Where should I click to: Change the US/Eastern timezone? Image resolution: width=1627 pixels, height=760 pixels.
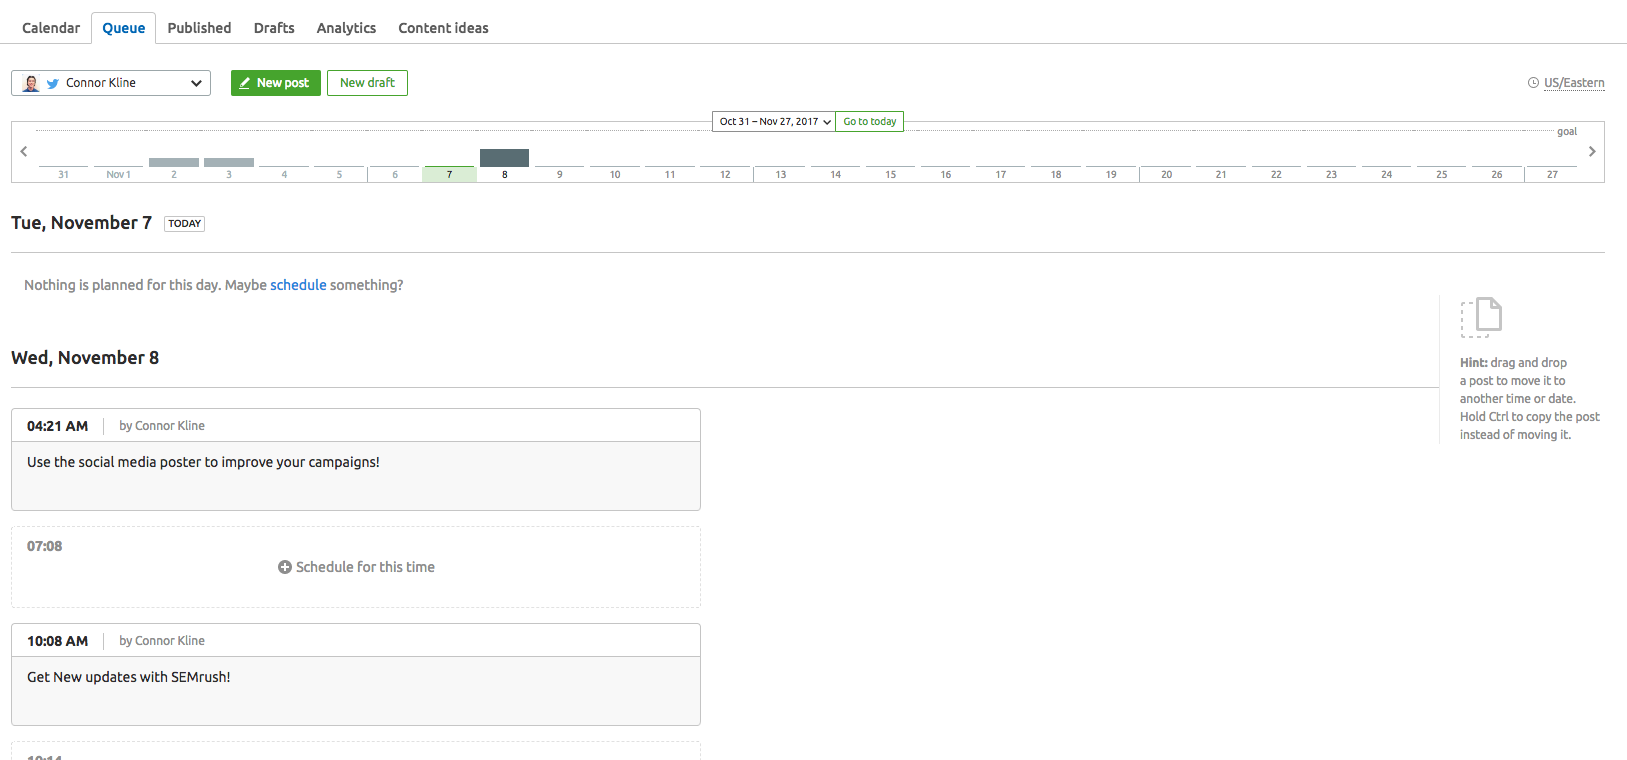tap(1574, 83)
